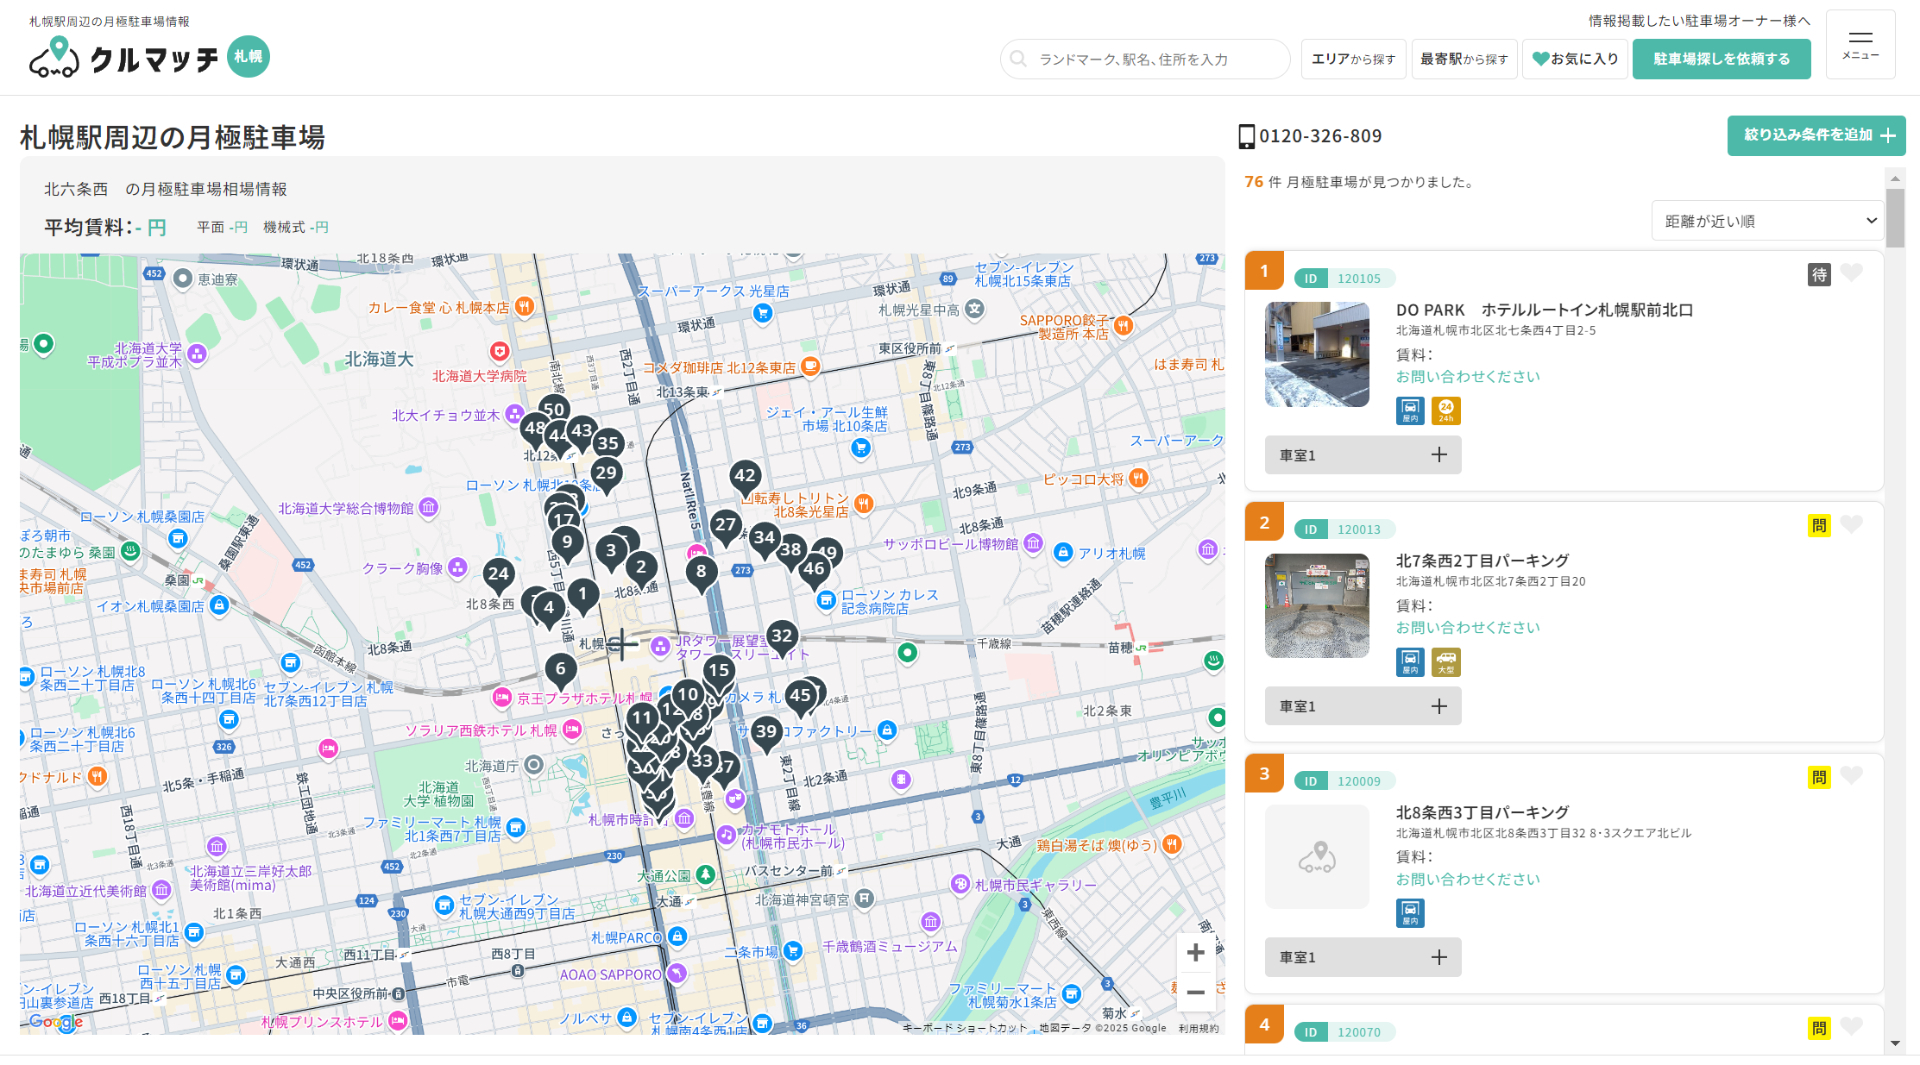The height and width of the screenshot is (1065, 1920).
Task: Expand 車室1 on 北7条西2丁目パーキング
Action: [x=1363, y=706]
